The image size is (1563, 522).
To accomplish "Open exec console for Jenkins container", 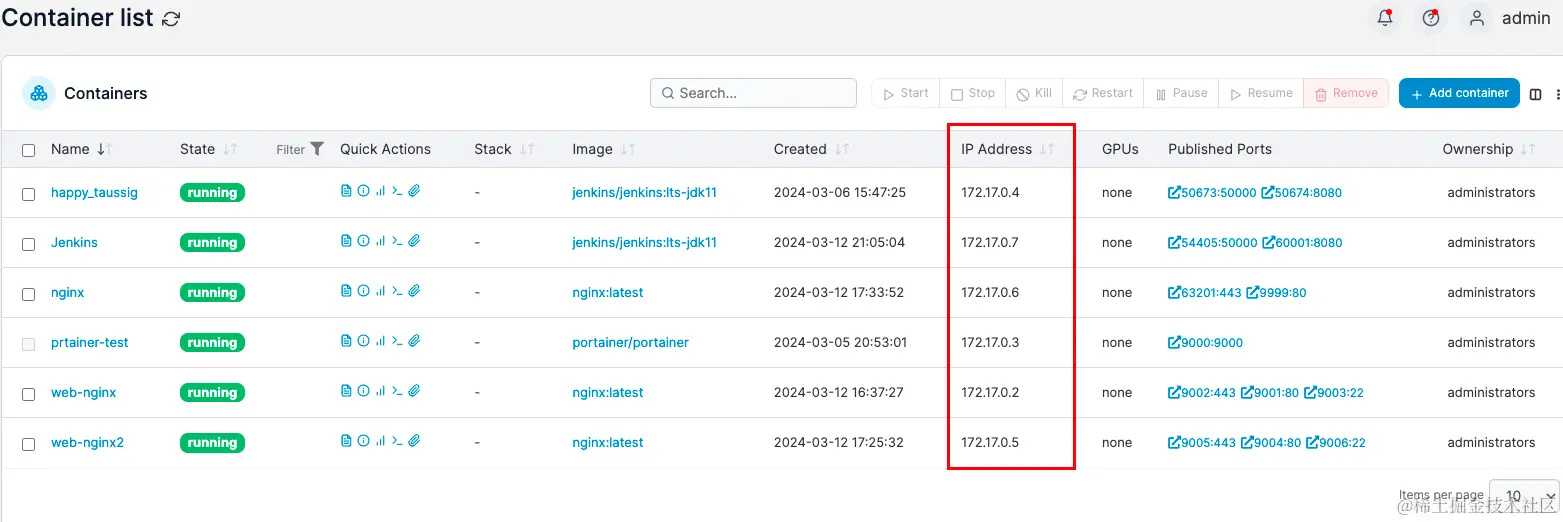I will pos(397,241).
